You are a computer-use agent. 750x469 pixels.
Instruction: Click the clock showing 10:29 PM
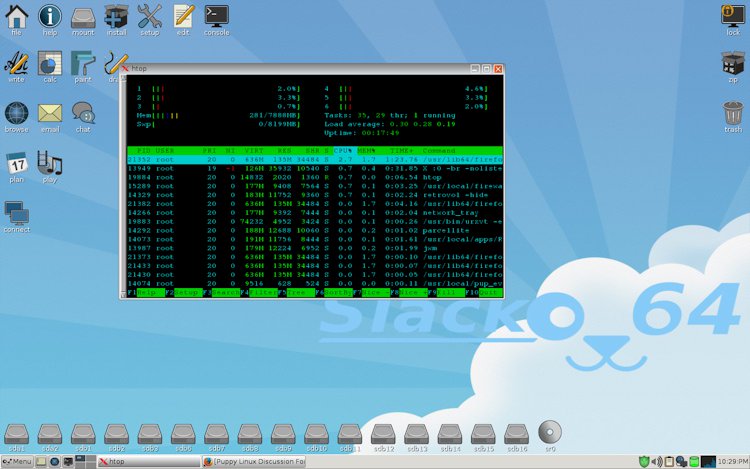tap(733, 462)
